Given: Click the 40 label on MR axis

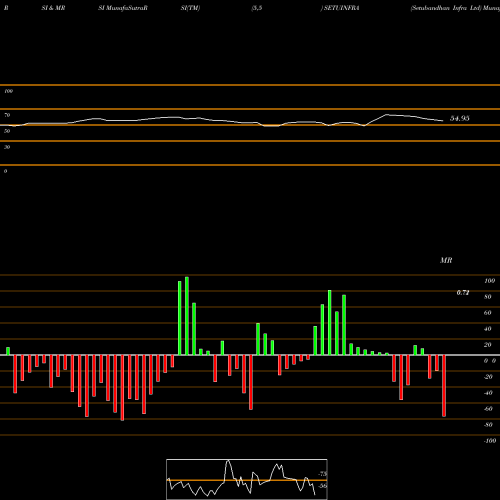Looking at the screenshot, I should tap(488, 329).
